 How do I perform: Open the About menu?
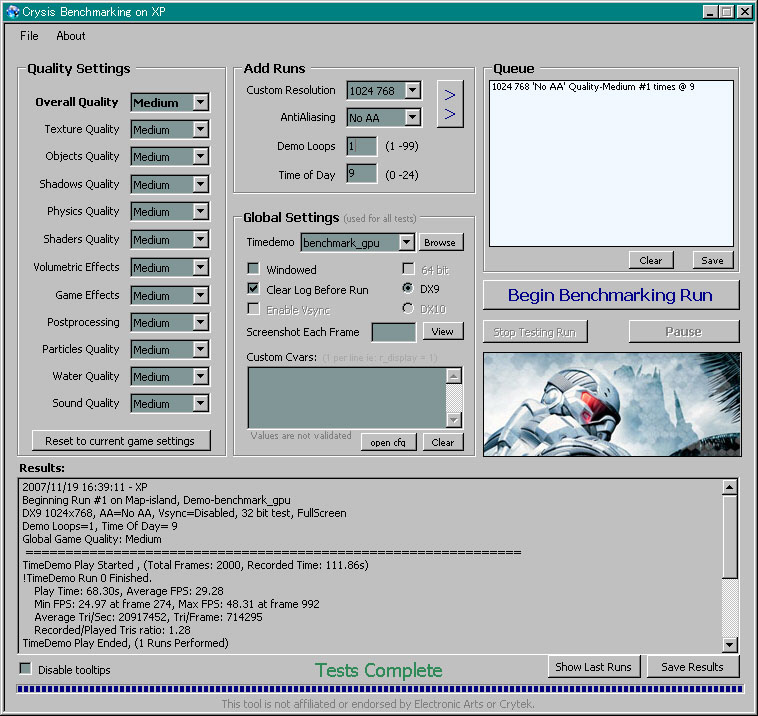pos(71,36)
